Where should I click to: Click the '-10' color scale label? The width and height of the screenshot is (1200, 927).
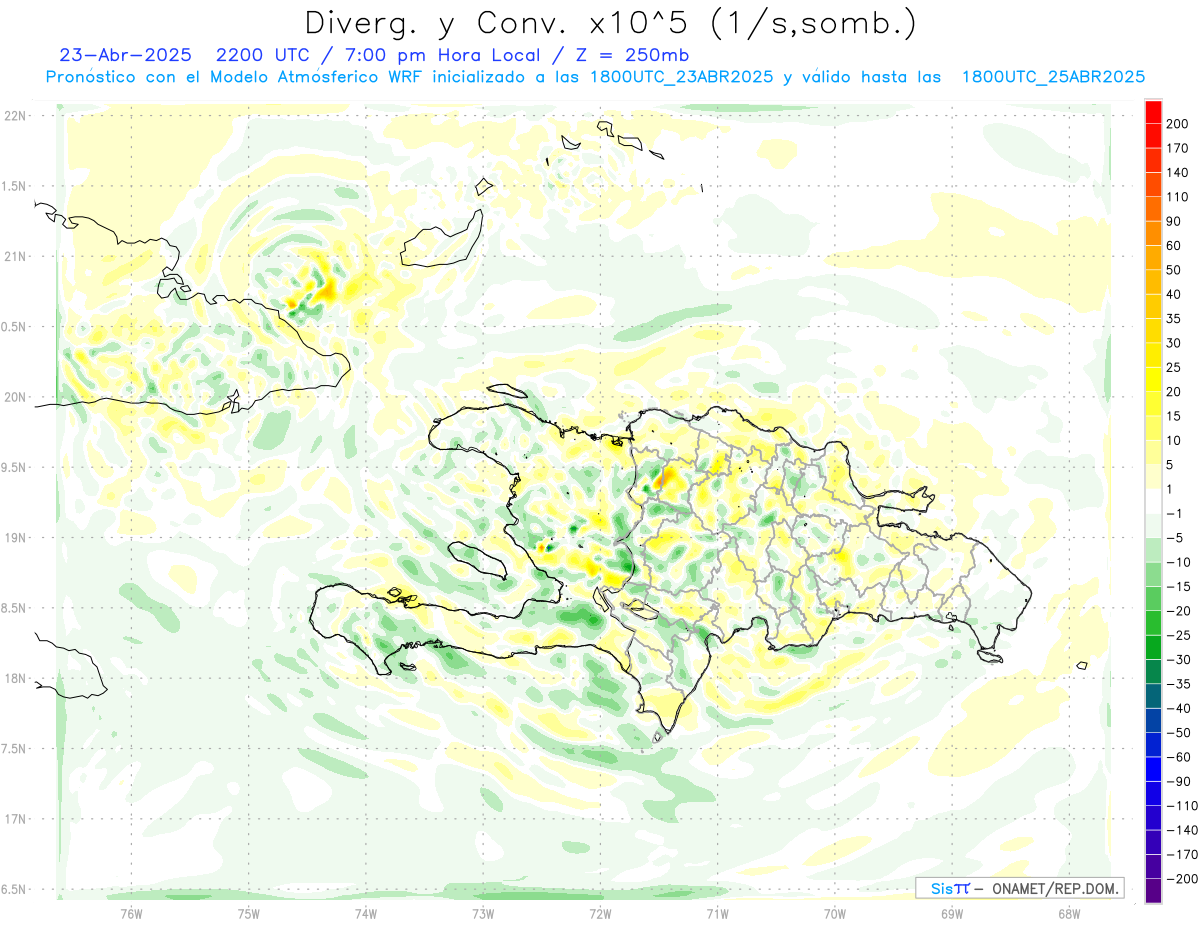coord(1181,562)
